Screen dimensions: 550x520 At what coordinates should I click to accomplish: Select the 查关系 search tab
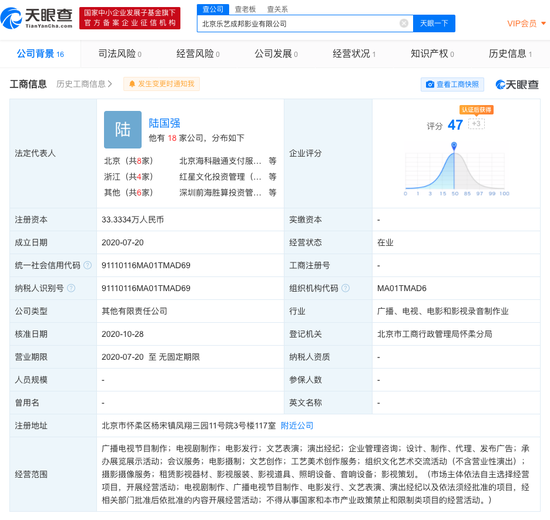point(277,9)
